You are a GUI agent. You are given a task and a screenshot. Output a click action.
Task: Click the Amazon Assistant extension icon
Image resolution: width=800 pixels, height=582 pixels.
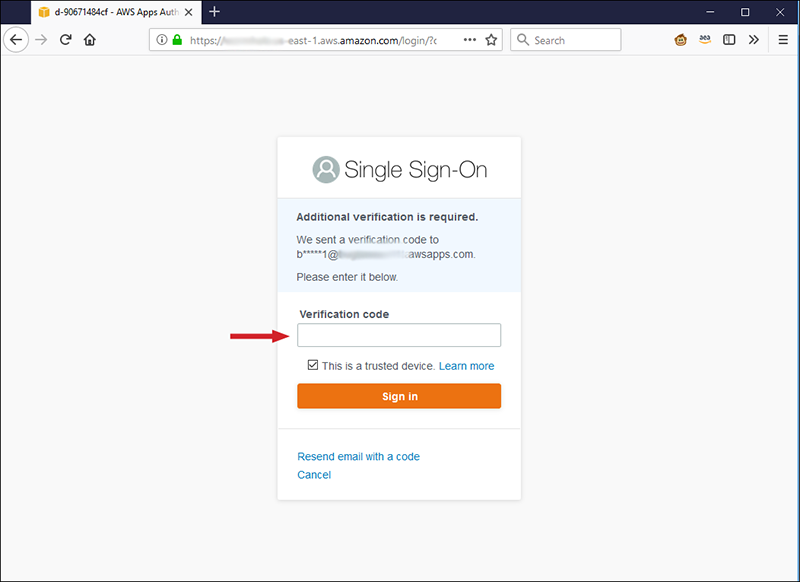click(x=706, y=39)
